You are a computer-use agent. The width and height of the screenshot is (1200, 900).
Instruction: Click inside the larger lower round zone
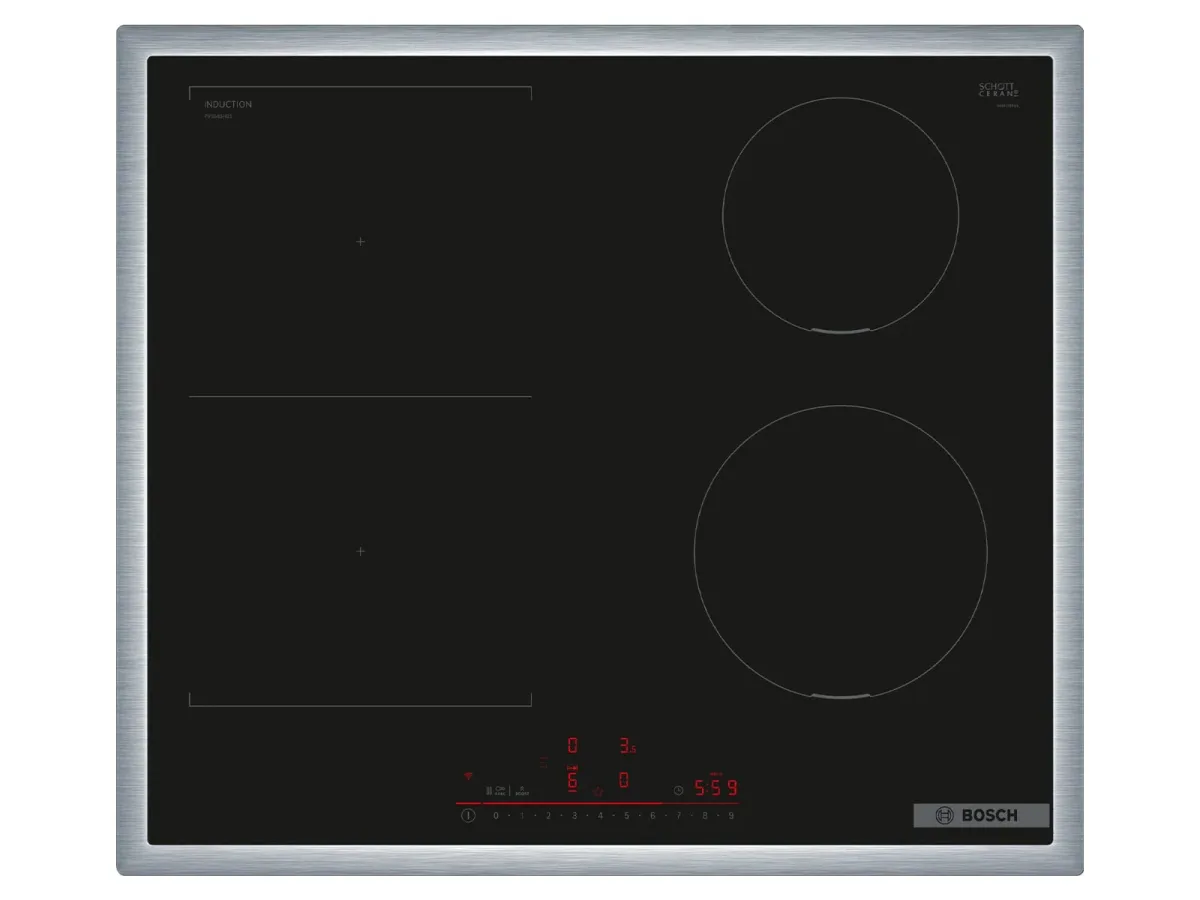pyautogui.click(x=840, y=551)
